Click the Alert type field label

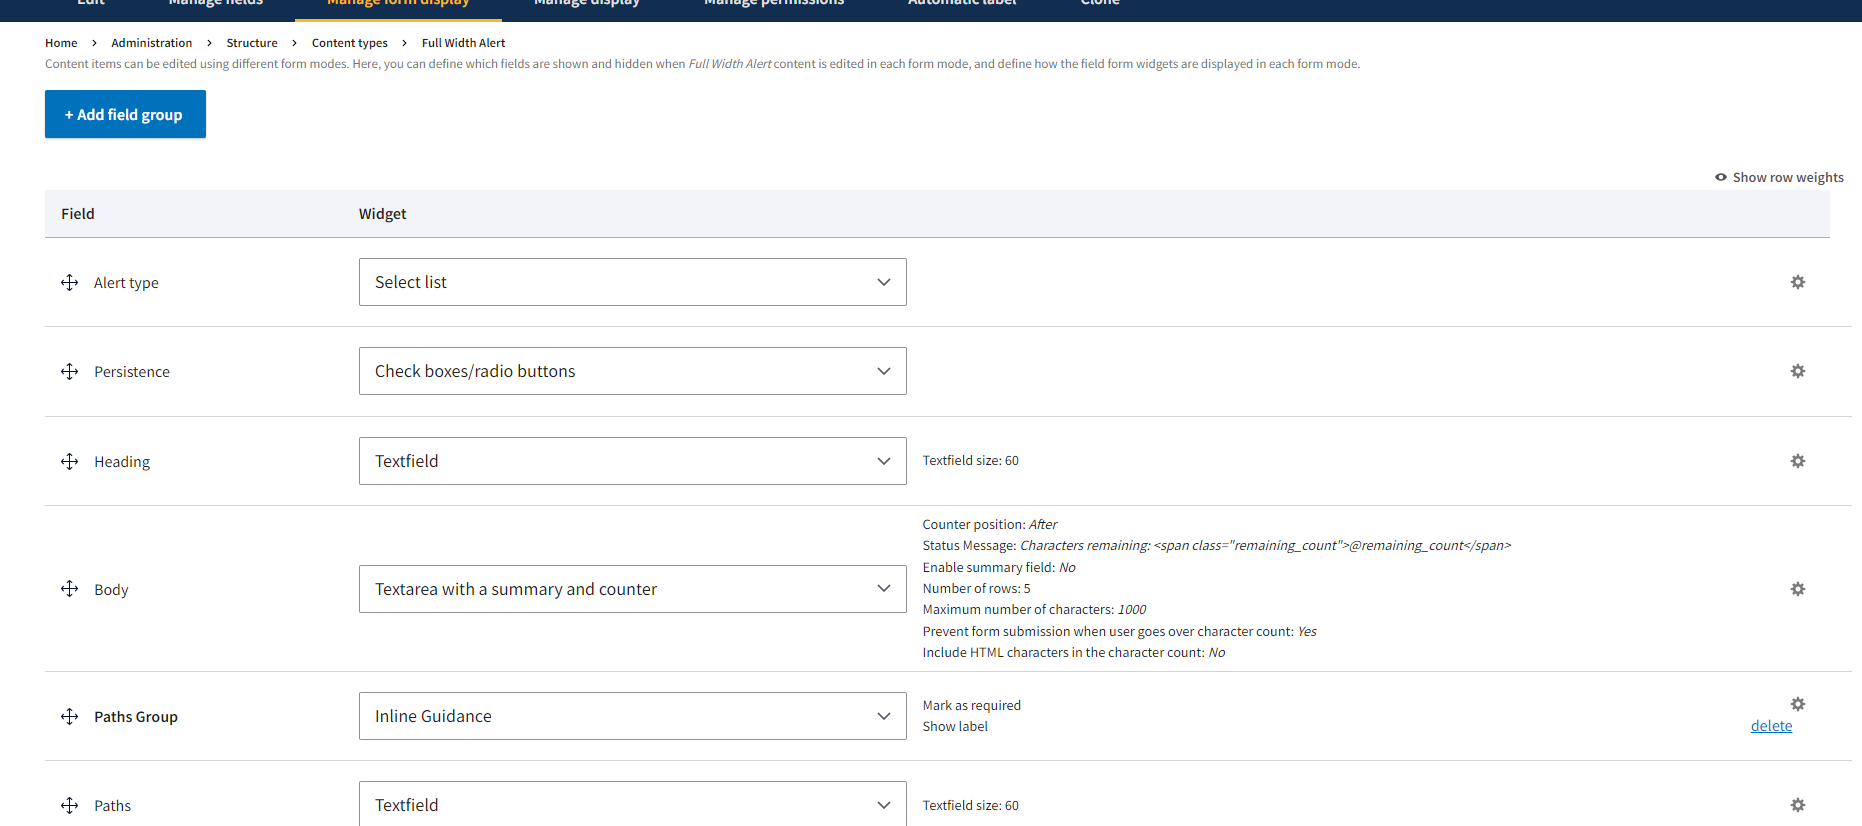coord(126,283)
